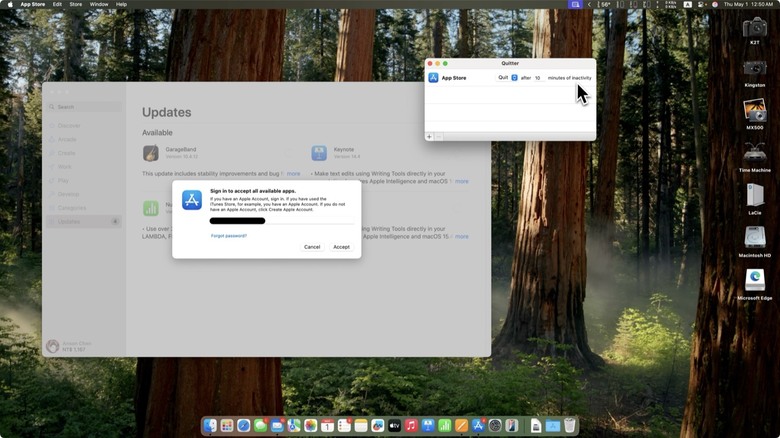Click the purple screen icon in the menu bar
Image resolution: width=780 pixels, height=438 pixels.
coord(575,4)
